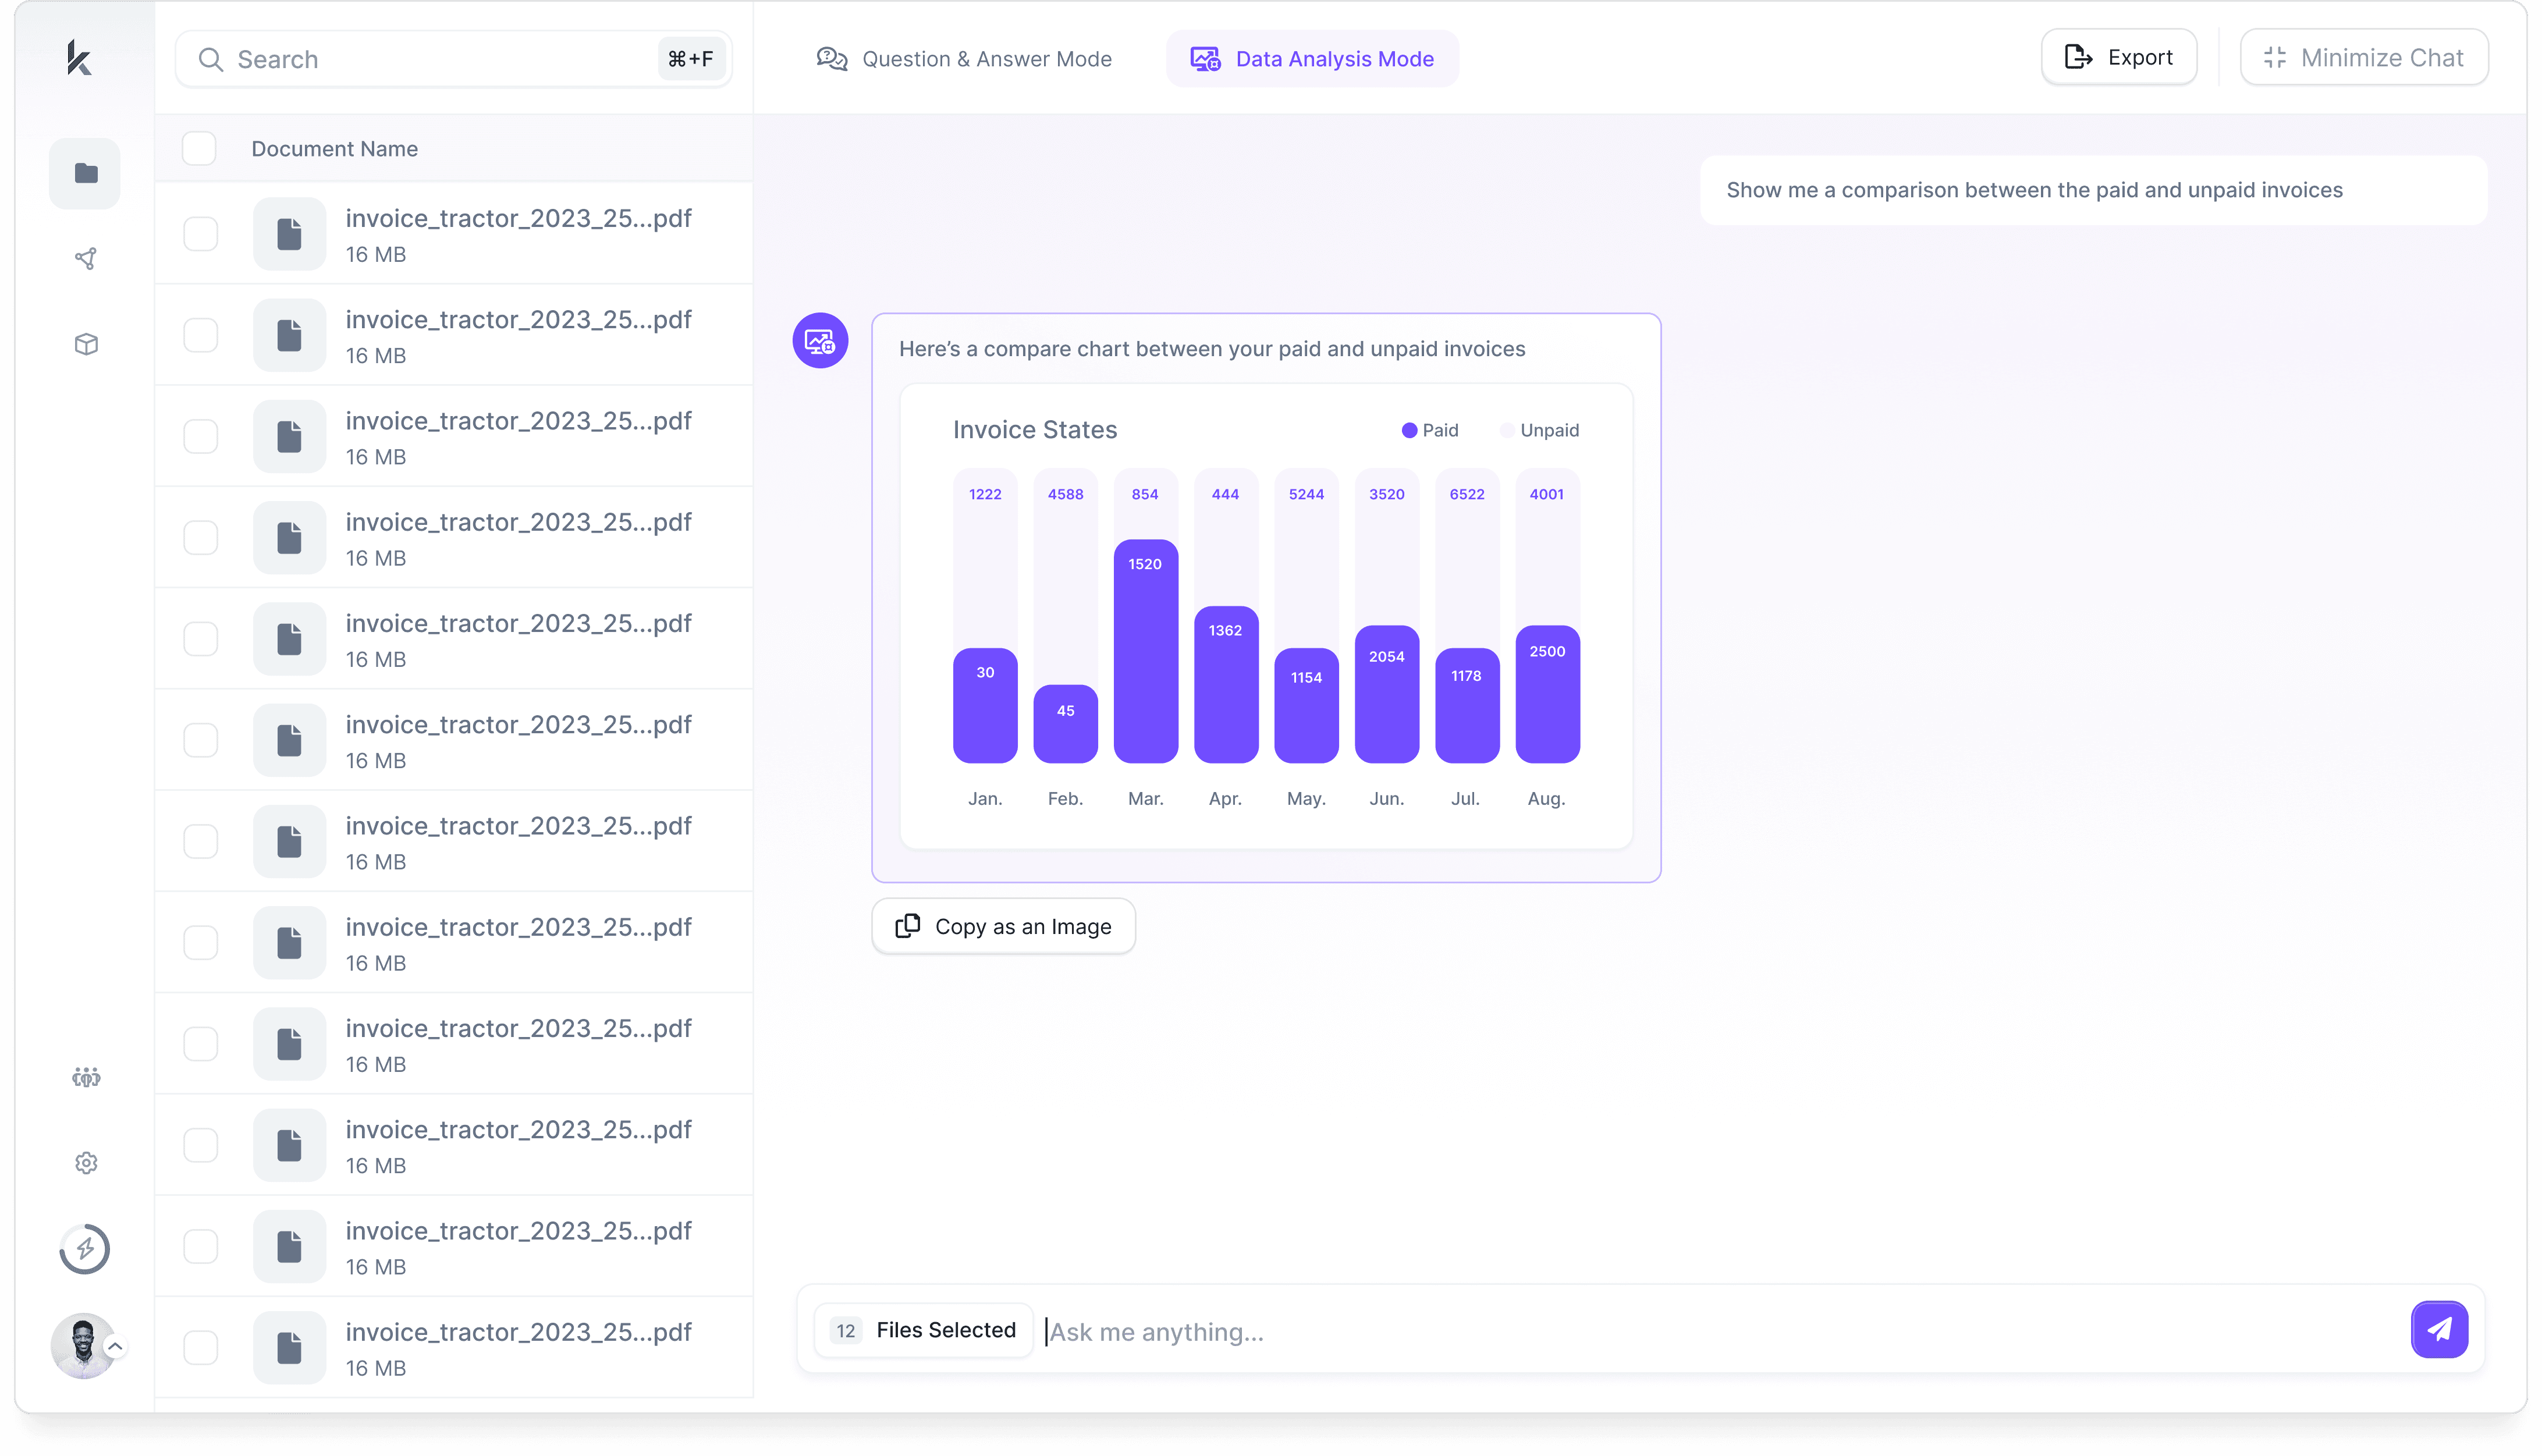This screenshot has width=2542, height=1456.
Task: Click the share nodes sidebar icon
Action: pyautogui.click(x=86, y=259)
